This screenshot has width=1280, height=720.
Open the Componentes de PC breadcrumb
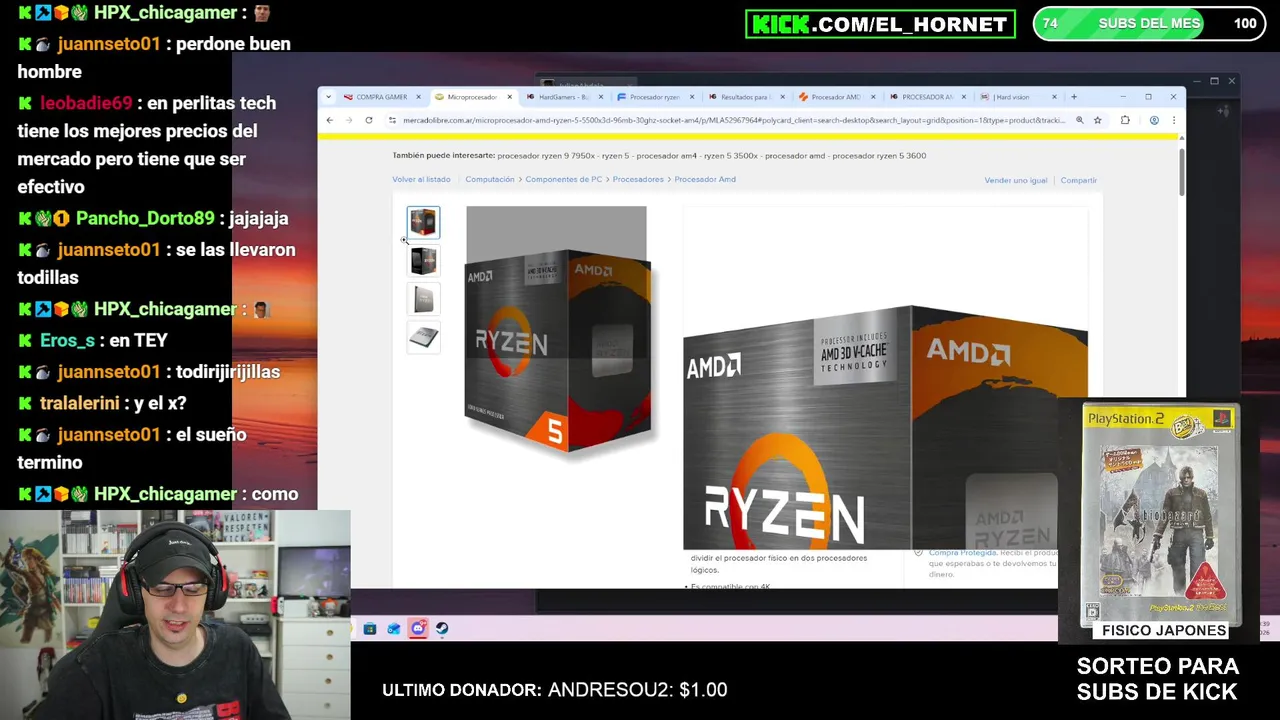[x=563, y=179]
